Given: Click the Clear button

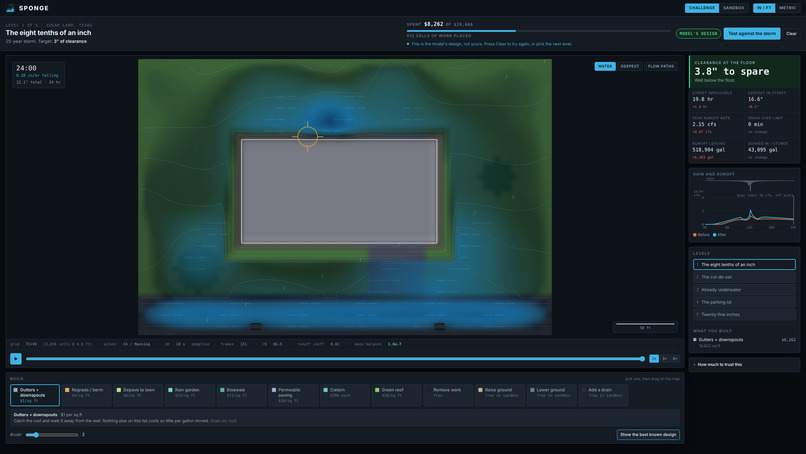Looking at the screenshot, I should (791, 33).
